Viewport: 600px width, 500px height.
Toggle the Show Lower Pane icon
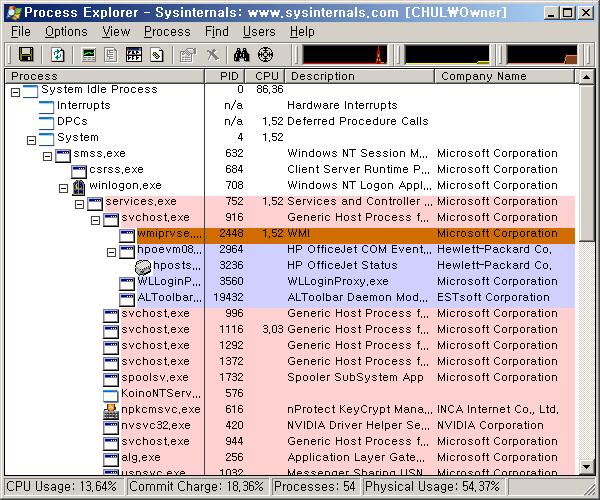pos(134,55)
